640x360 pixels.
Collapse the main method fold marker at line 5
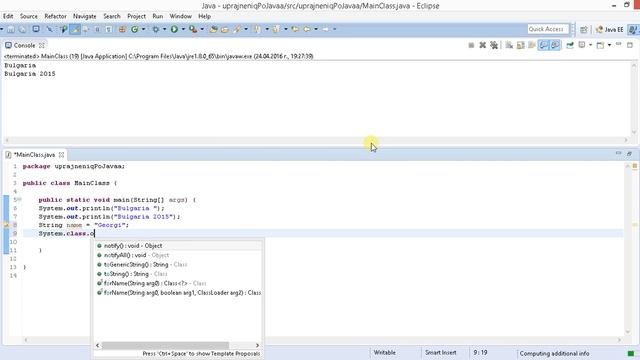click(x=19, y=199)
